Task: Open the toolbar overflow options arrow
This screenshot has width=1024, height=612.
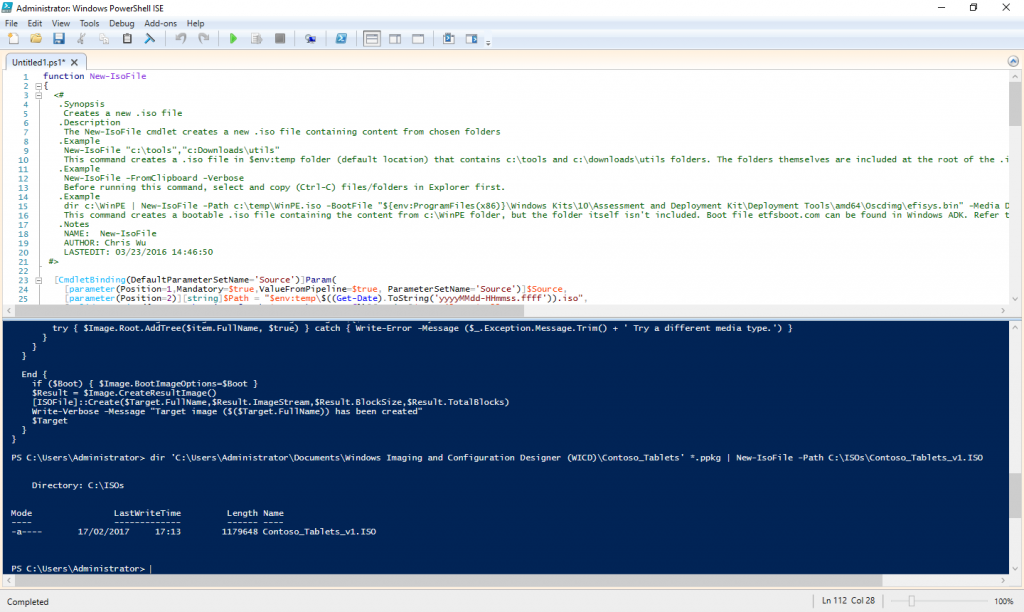Action: pyautogui.click(x=488, y=42)
